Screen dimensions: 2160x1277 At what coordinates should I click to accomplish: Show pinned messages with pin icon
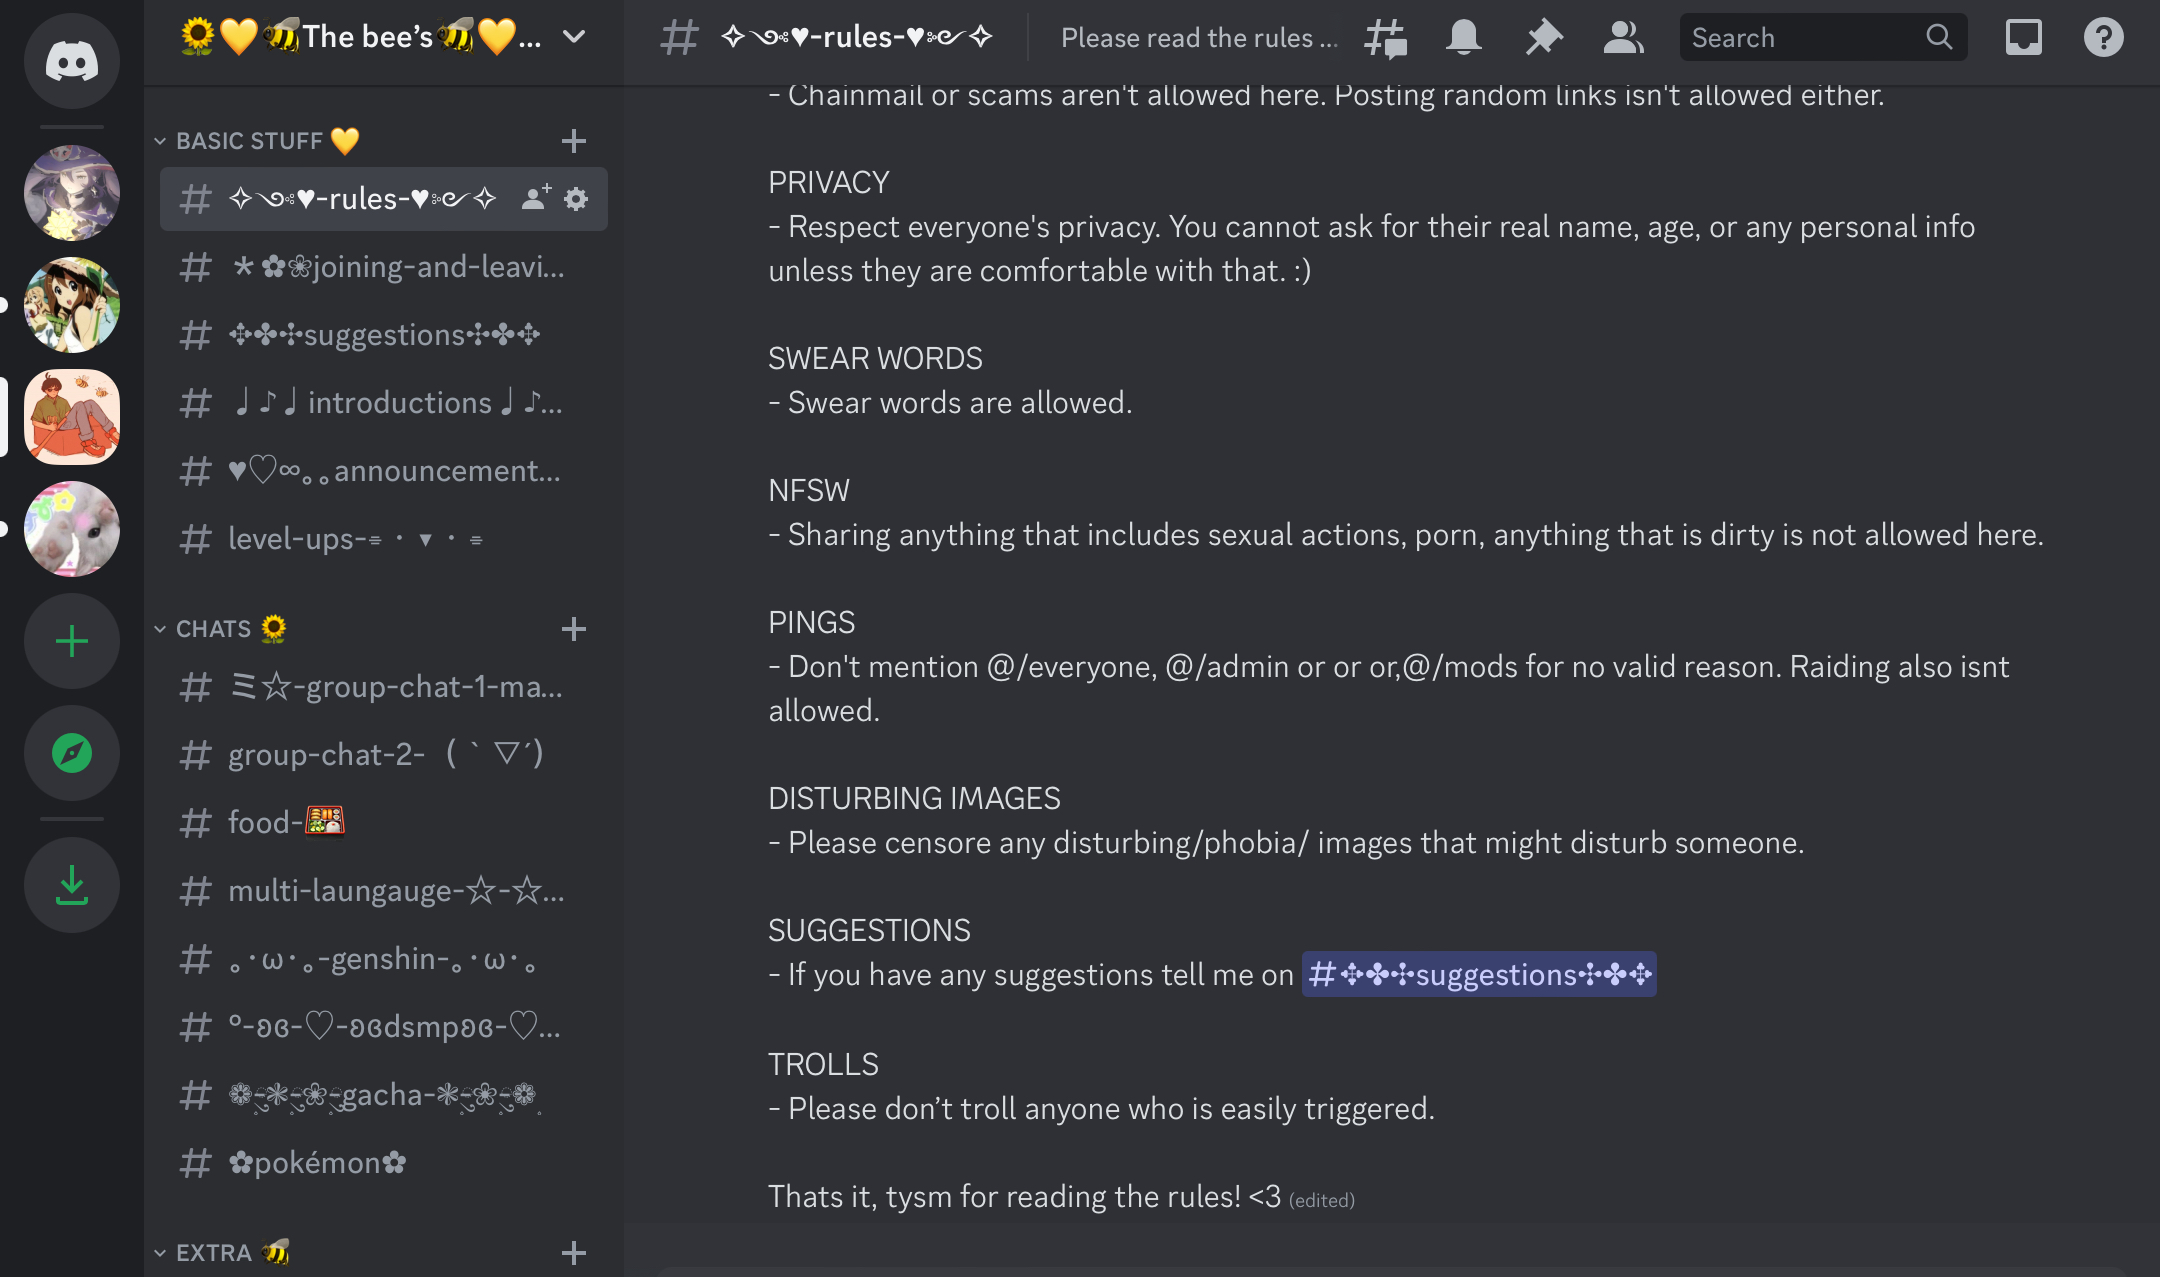pyautogui.click(x=1543, y=37)
